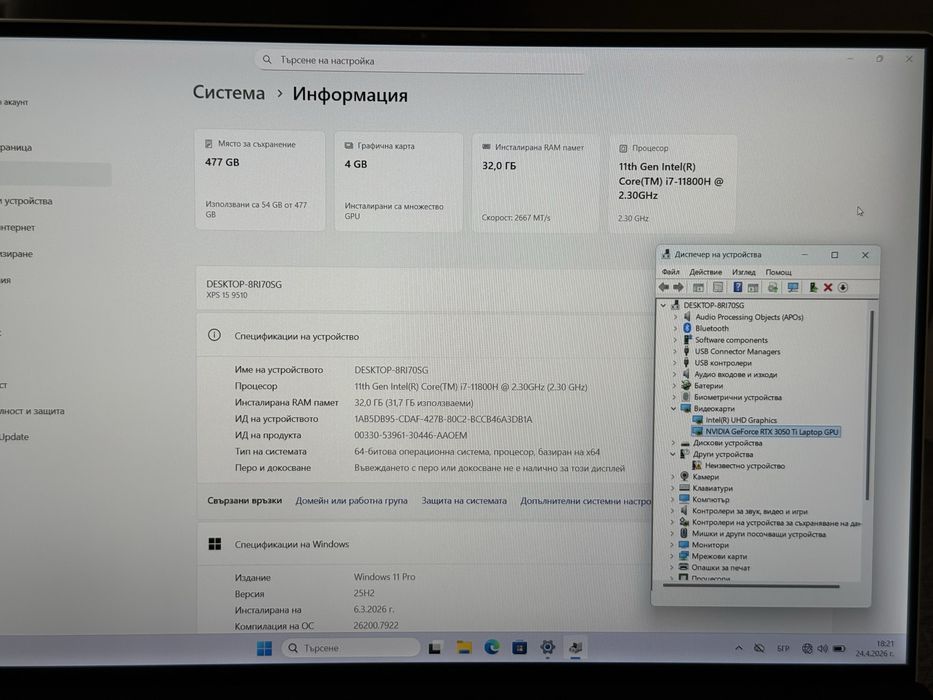Click the Търсене на настройка search field

pos(421,61)
